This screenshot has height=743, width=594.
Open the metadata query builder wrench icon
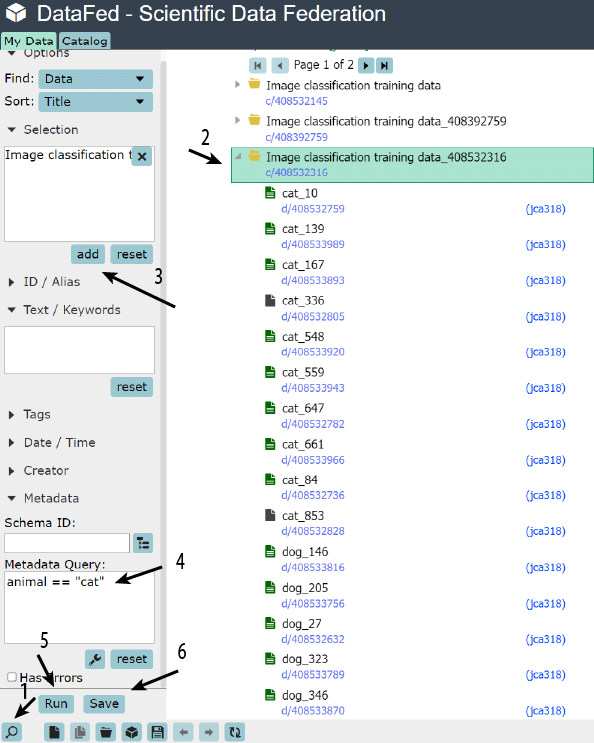point(95,659)
